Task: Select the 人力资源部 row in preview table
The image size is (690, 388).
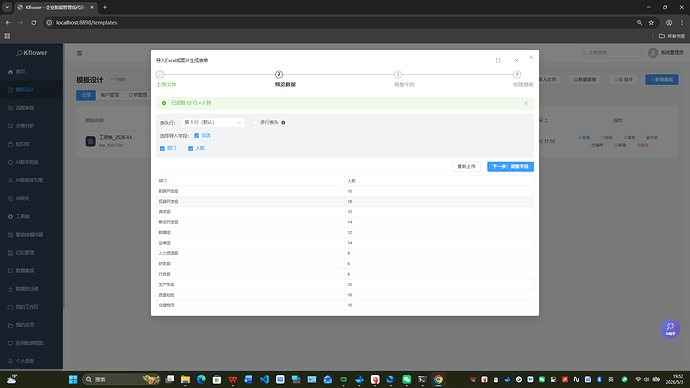Action: coord(345,253)
